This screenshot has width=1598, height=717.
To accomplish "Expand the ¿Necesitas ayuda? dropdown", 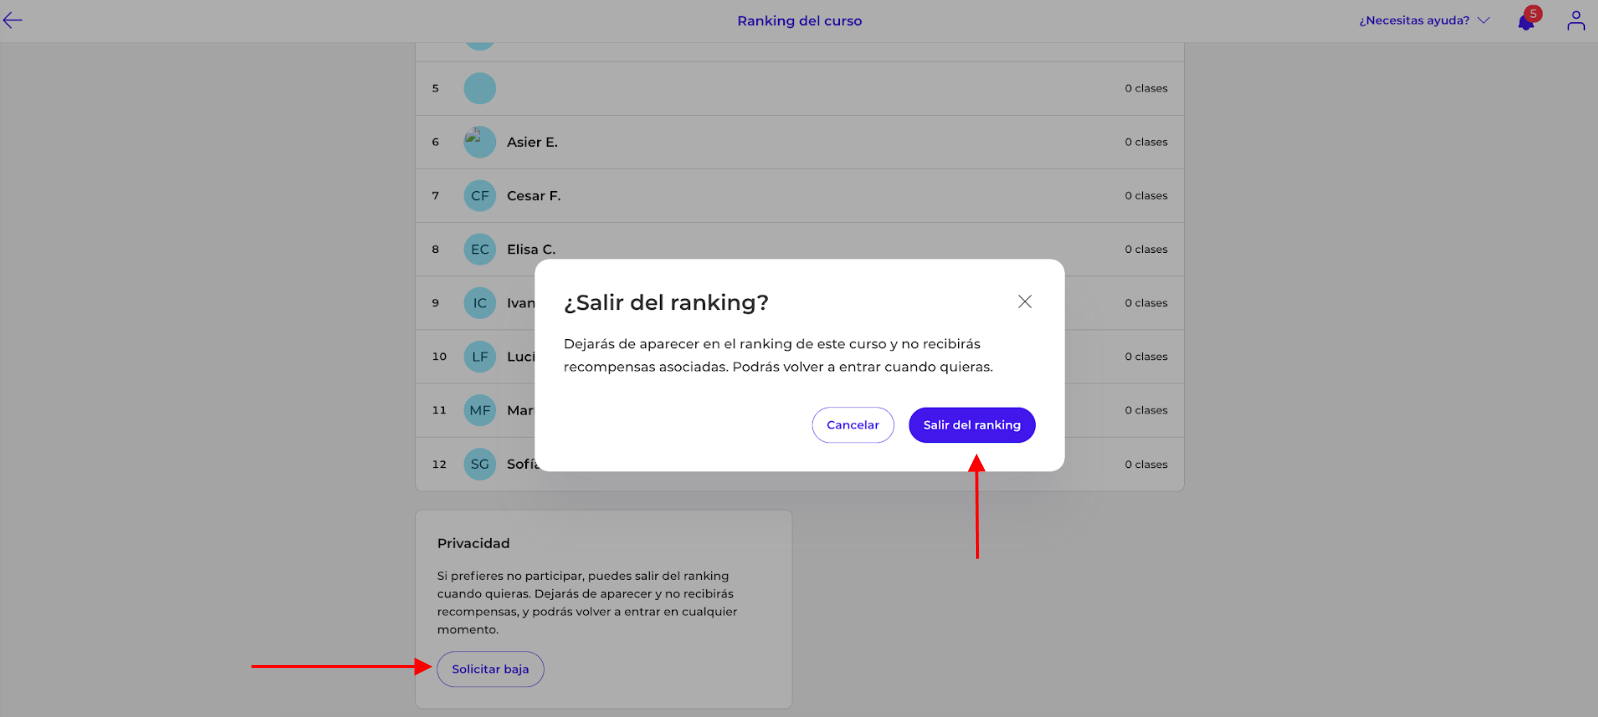I will pos(1424,20).
